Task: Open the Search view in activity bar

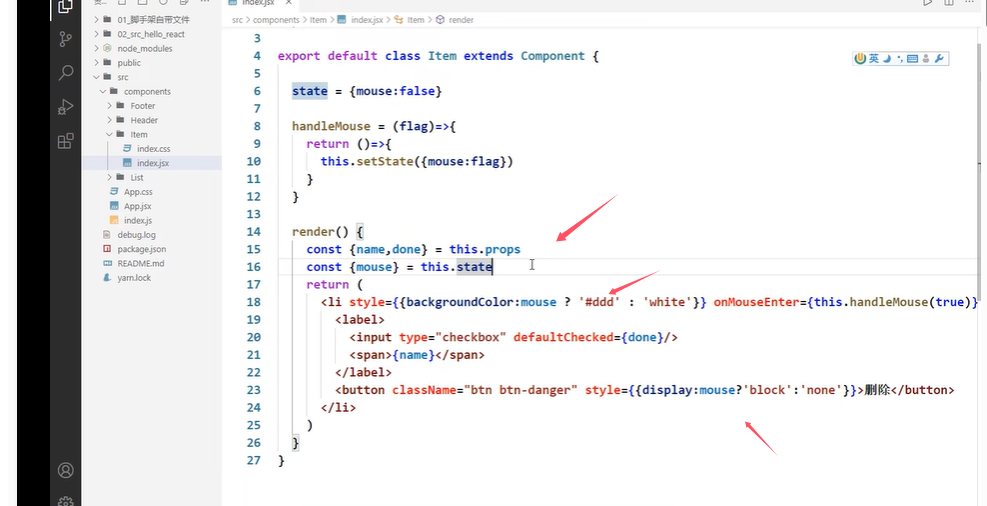Action: click(x=65, y=73)
